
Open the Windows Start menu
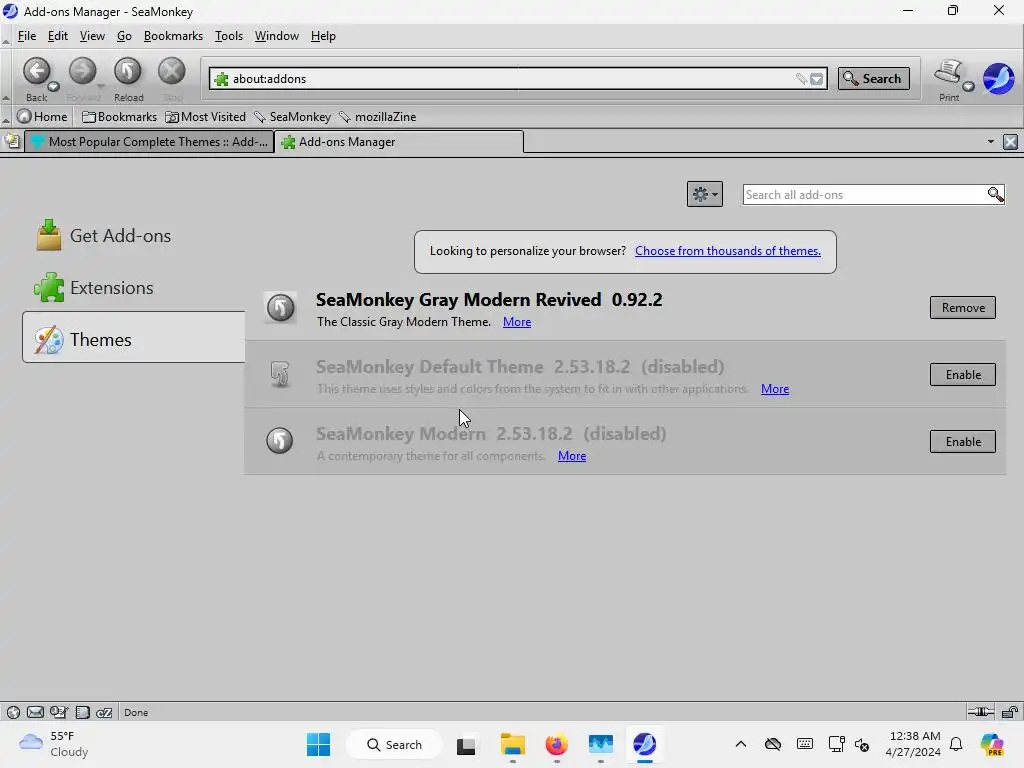coord(318,744)
